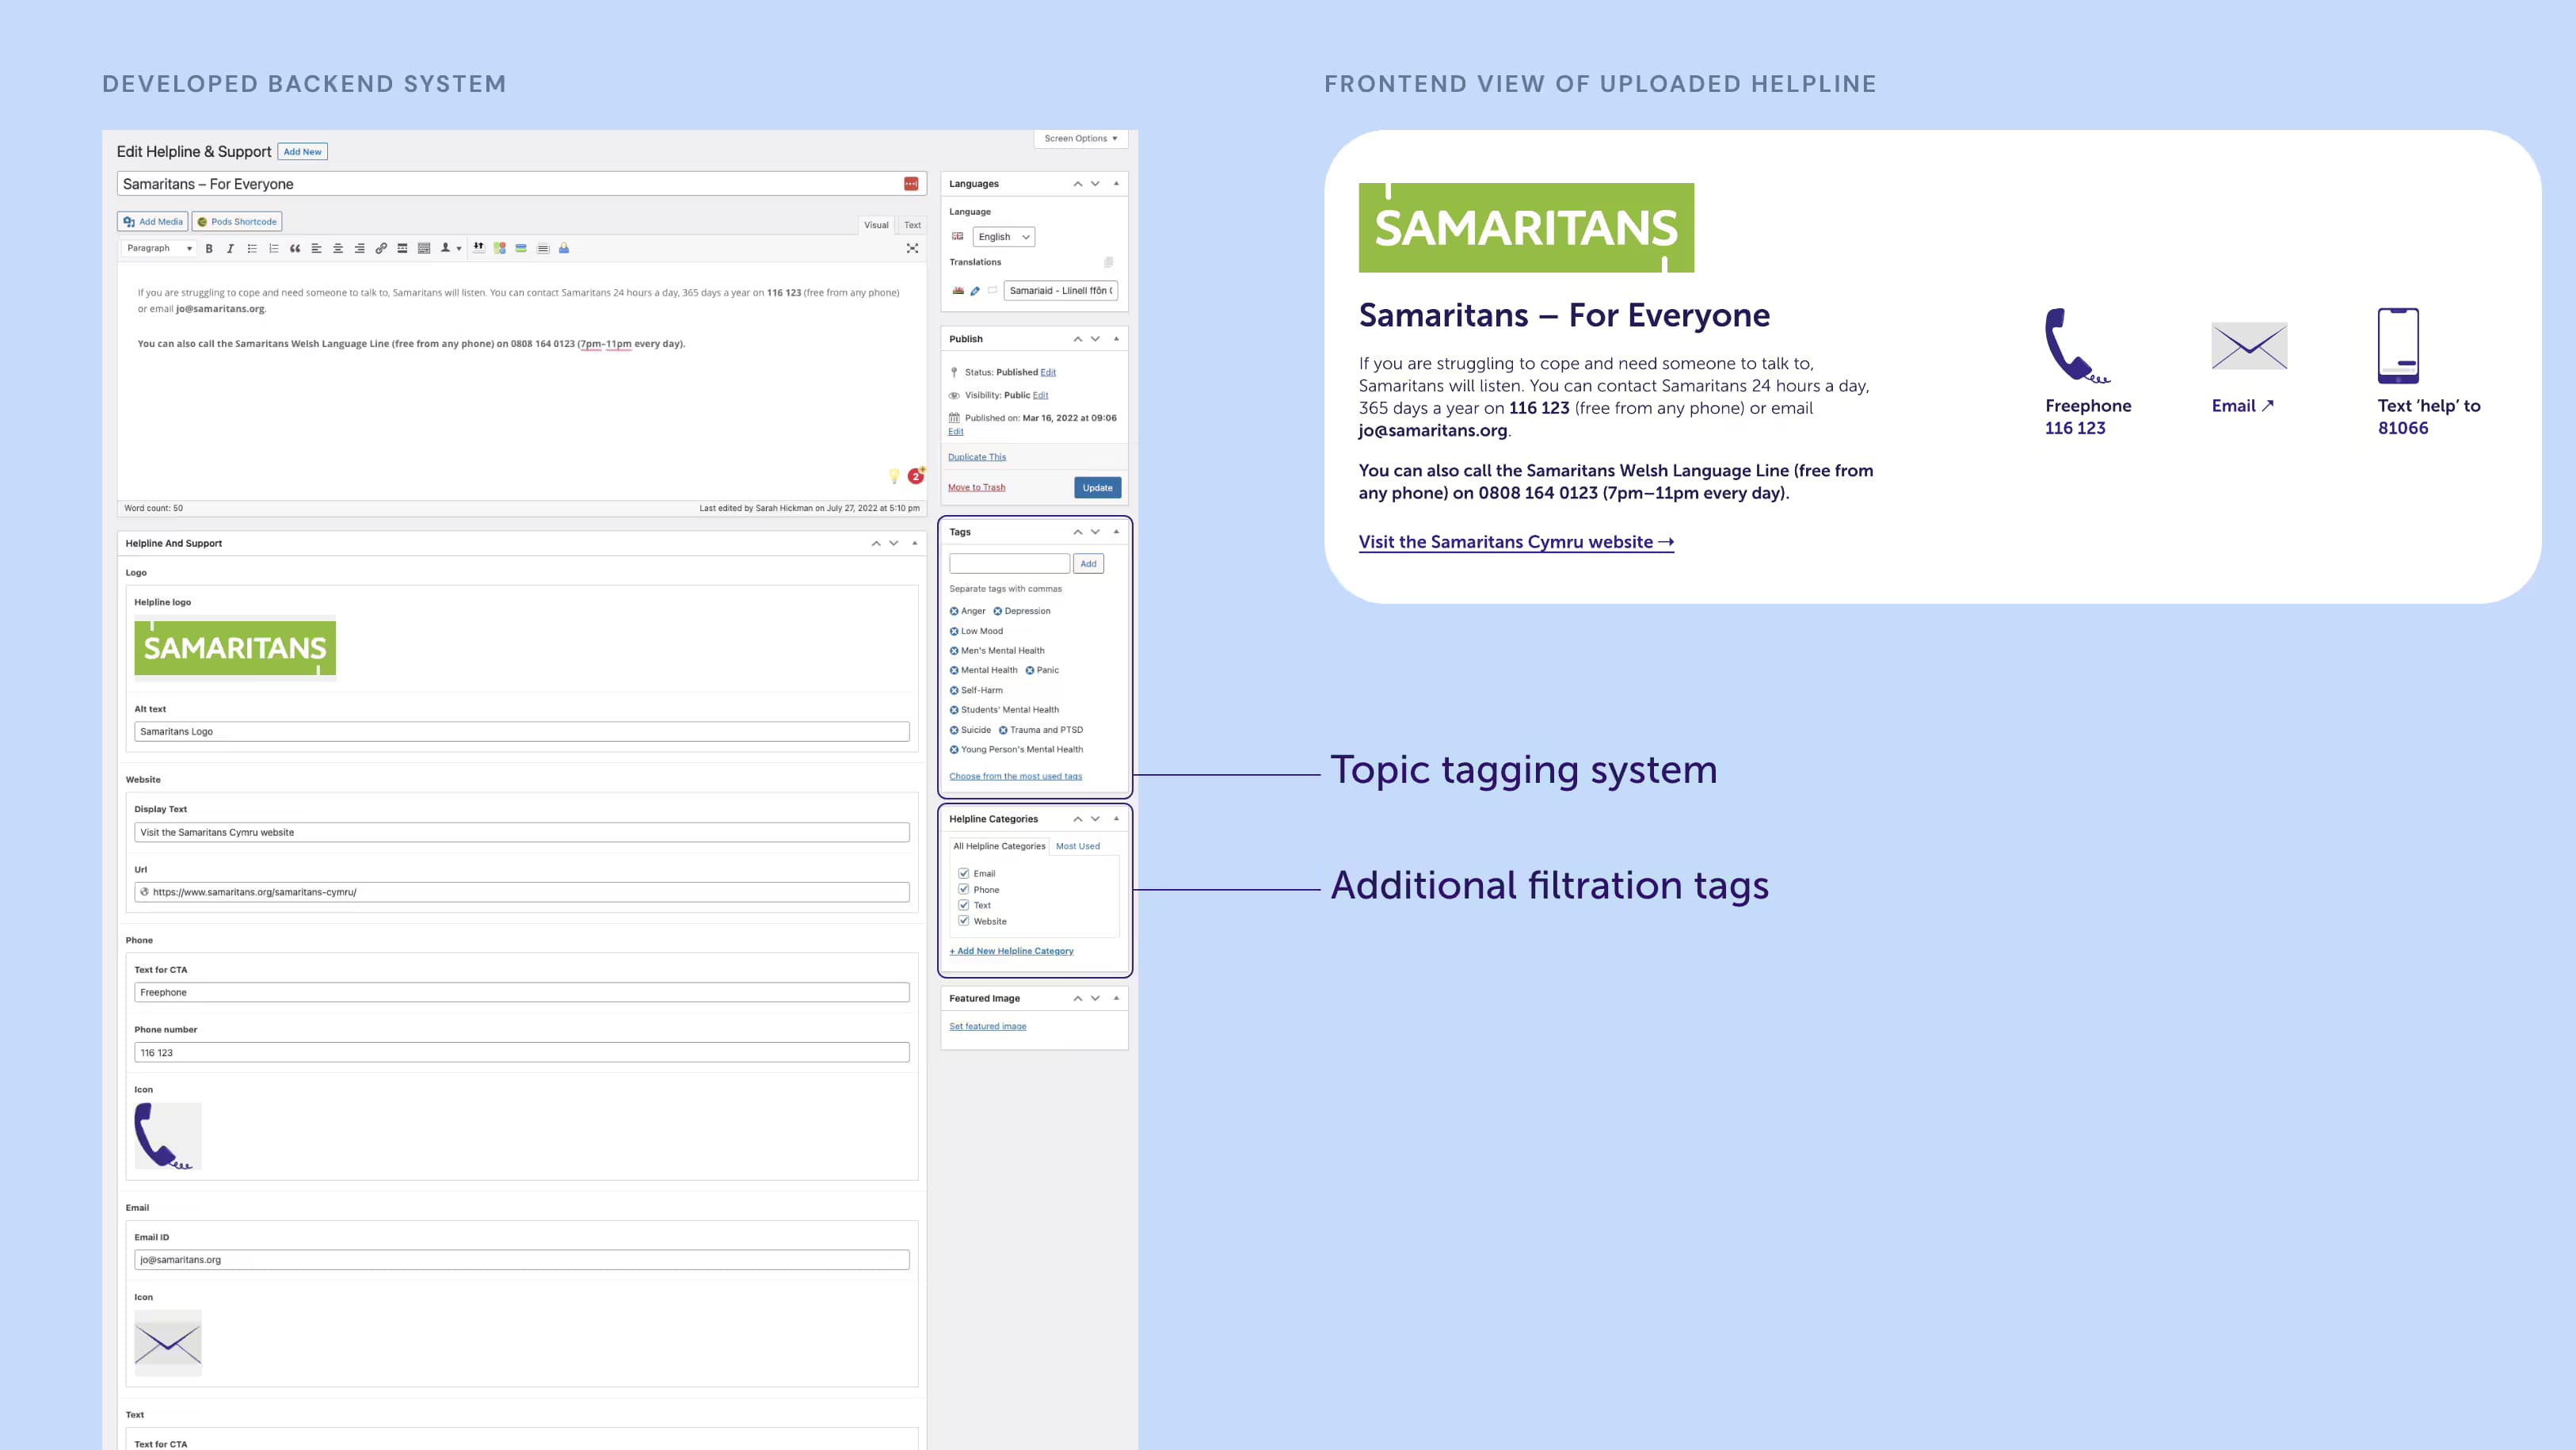
Task: Click the Samaritans helpline logo thumbnail in backend
Action: coord(235,647)
